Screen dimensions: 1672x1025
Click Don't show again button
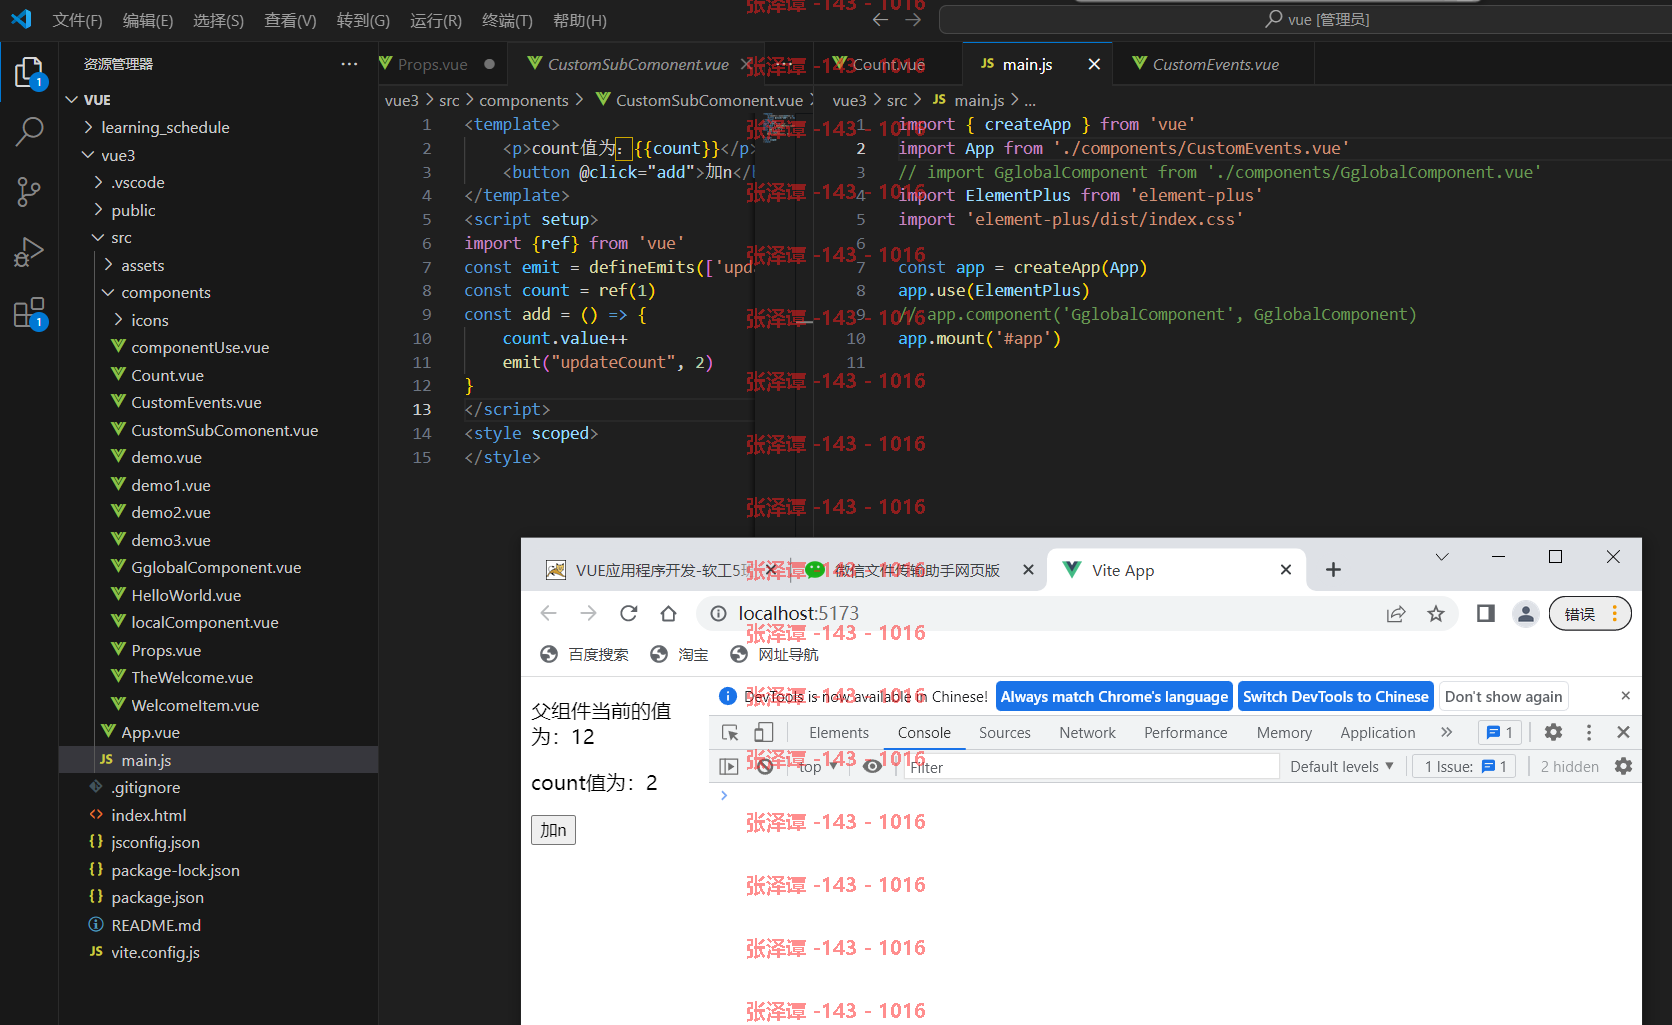pyautogui.click(x=1503, y=696)
